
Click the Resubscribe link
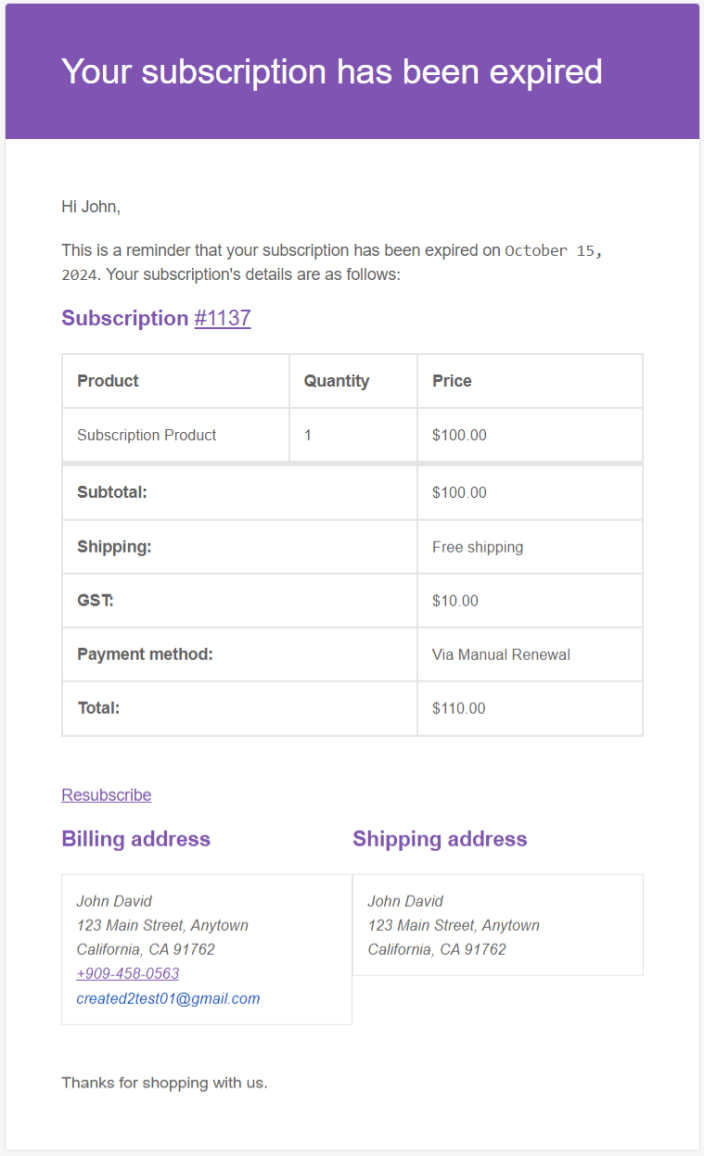pyautogui.click(x=106, y=795)
